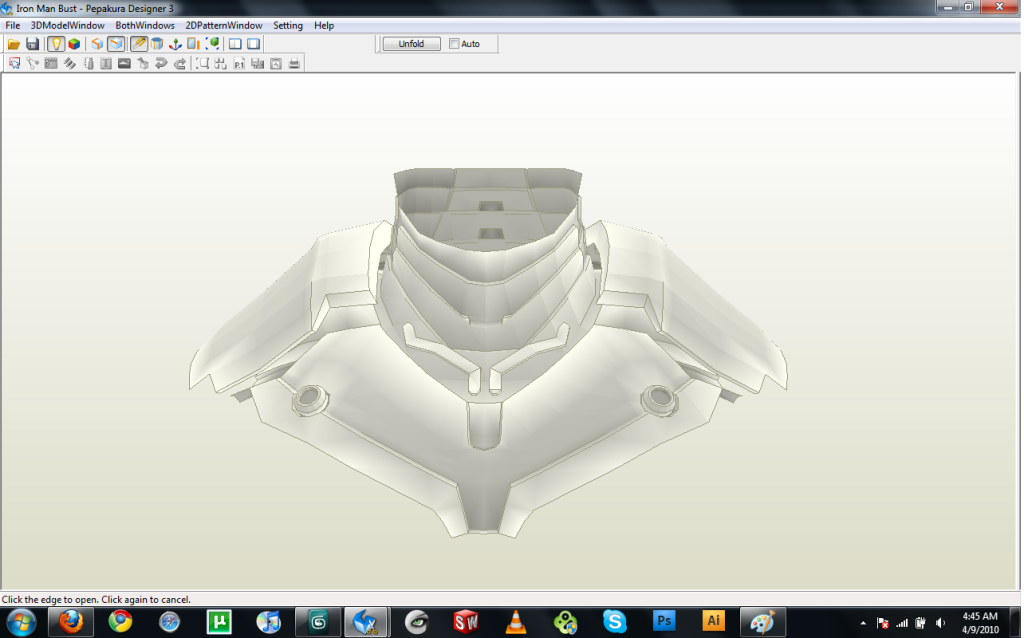Select the pencil edge-editing tool icon
Viewport: 1024px width, 638px height.
click(x=139, y=44)
